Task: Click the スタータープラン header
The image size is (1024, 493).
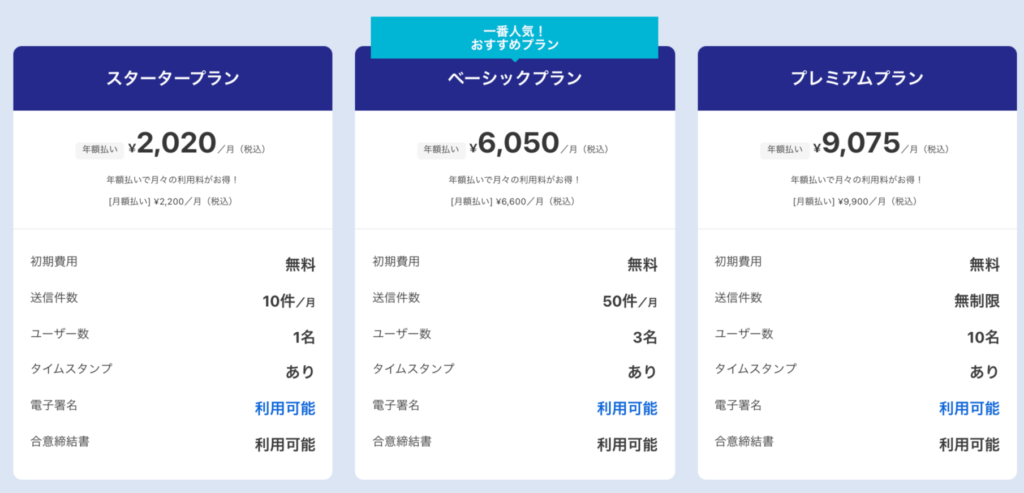Action: (x=172, y=78)
